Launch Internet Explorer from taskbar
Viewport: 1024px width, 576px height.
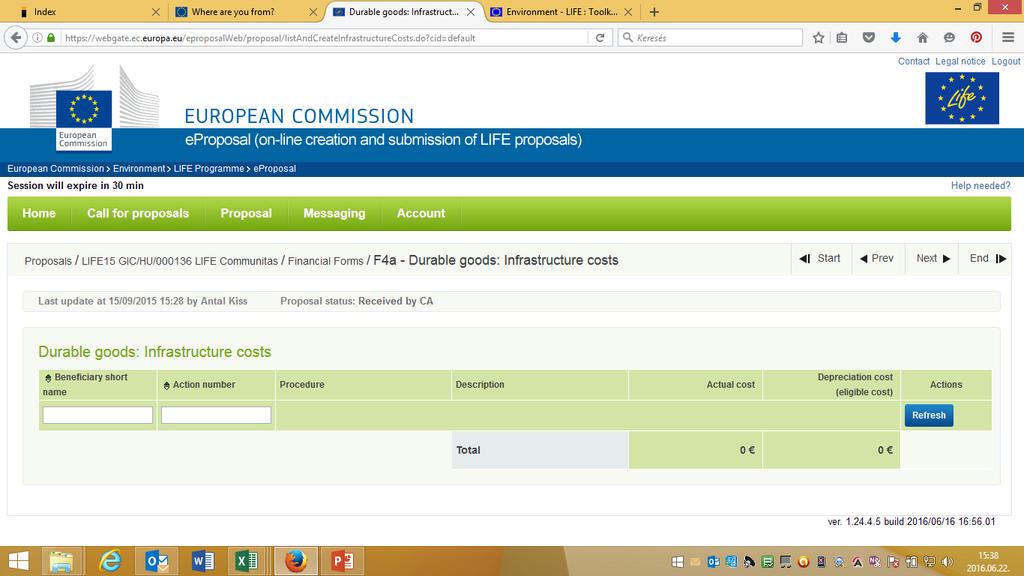110,561
